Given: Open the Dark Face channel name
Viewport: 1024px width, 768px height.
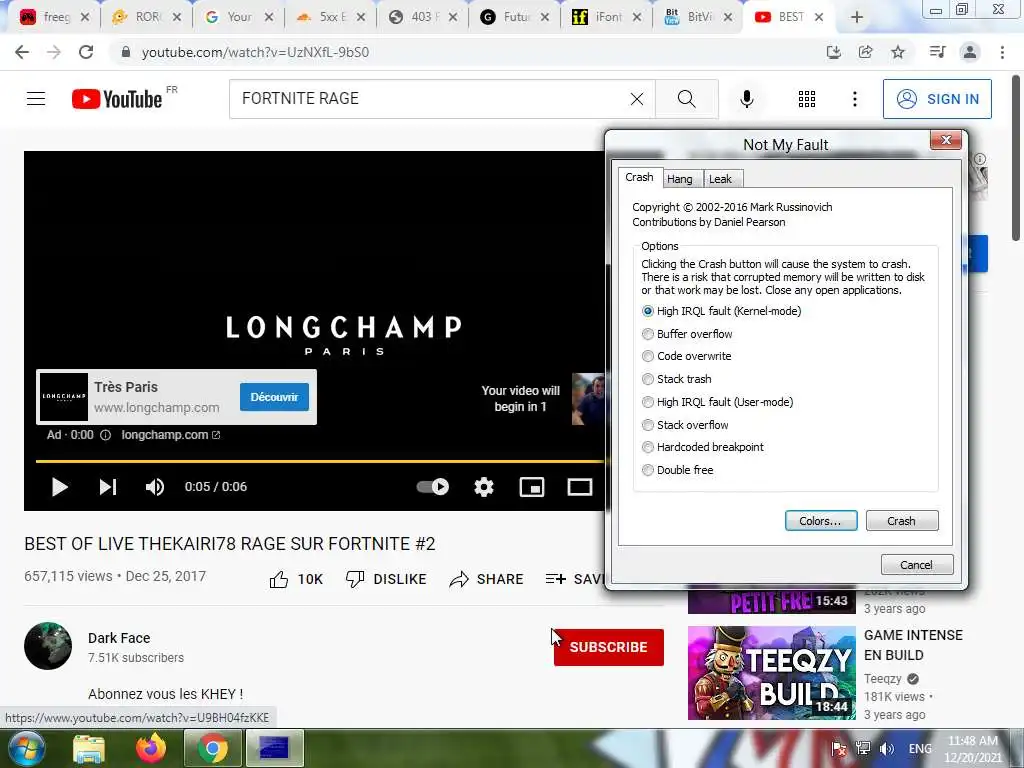Looking at the screenshot, I should tap(119, 638).
